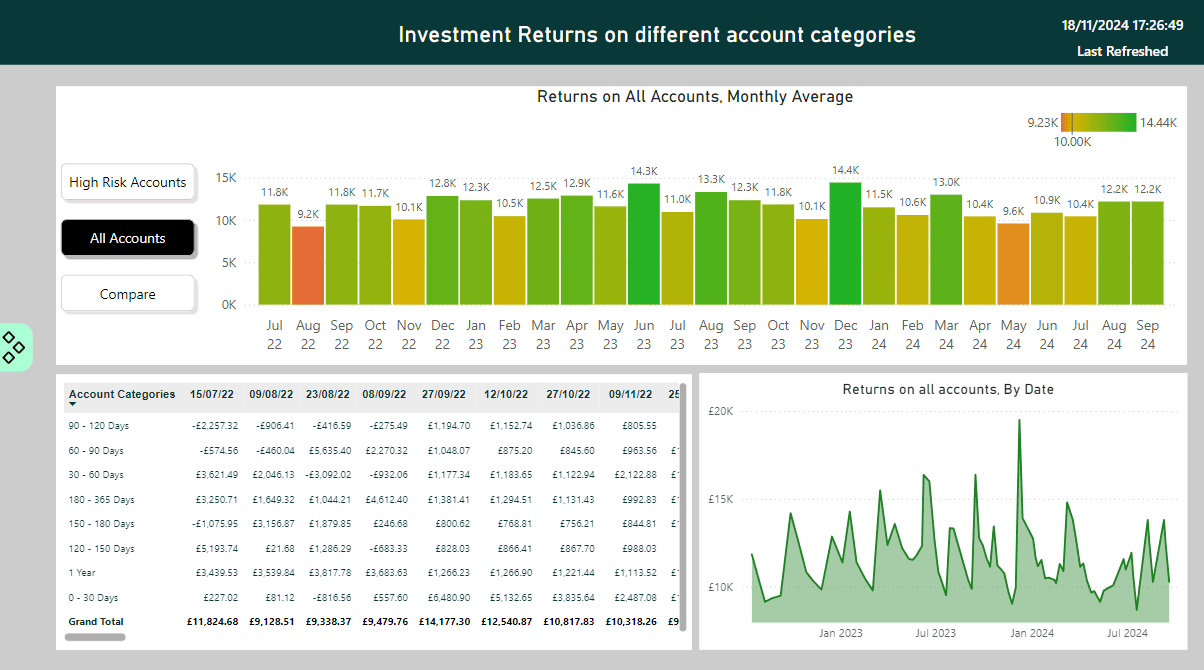
Task: Click the highest peak in line chart
Action: (1019, 421)
